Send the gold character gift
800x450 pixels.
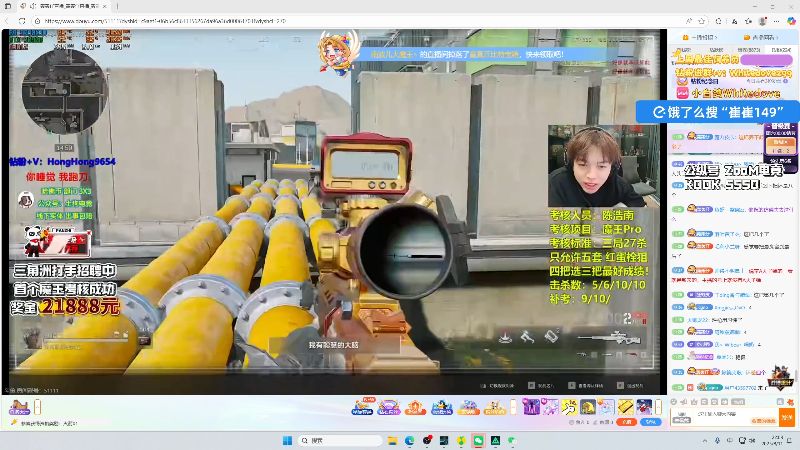588,407
